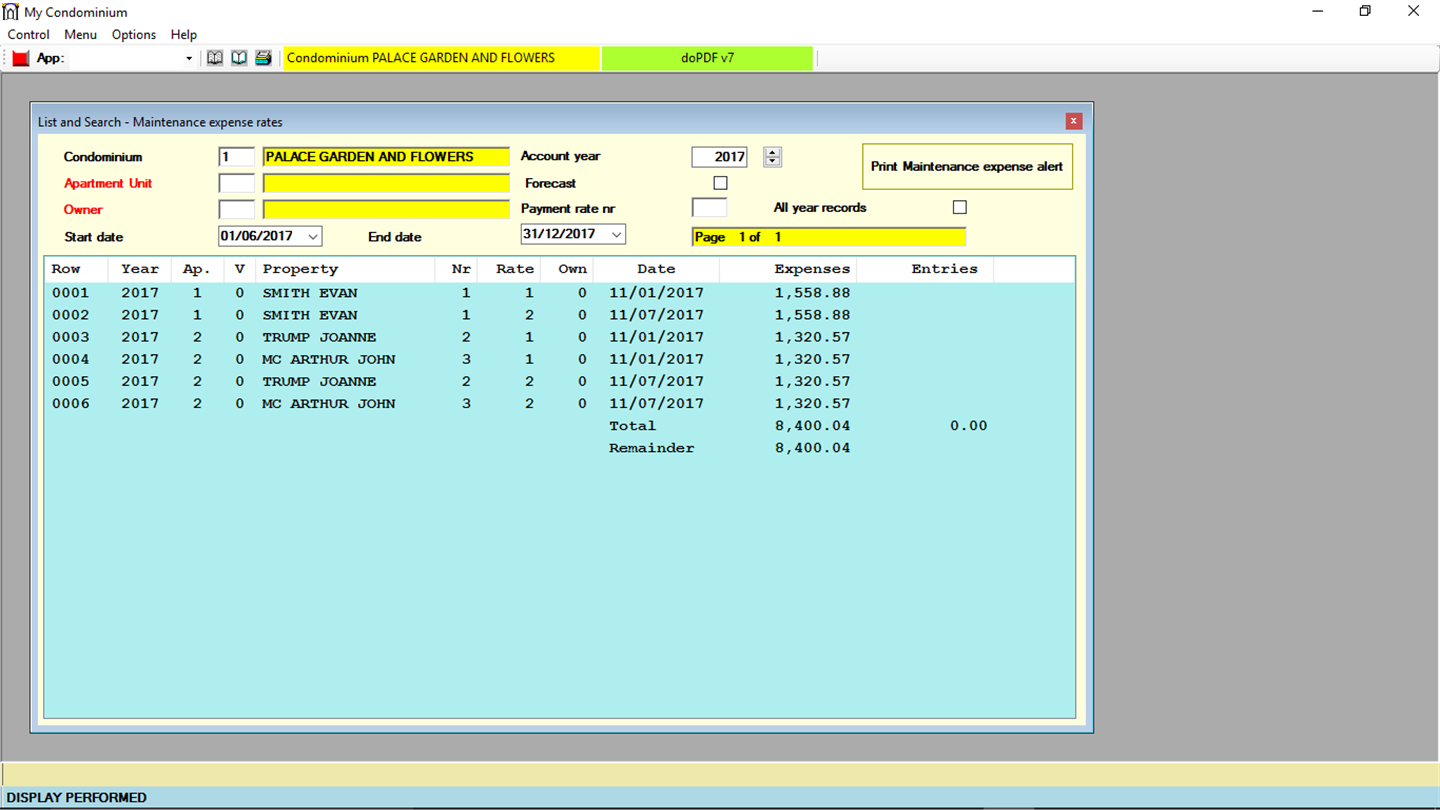
Task: Click the Payment rate nr input field
Action: [x=709, y=208]
